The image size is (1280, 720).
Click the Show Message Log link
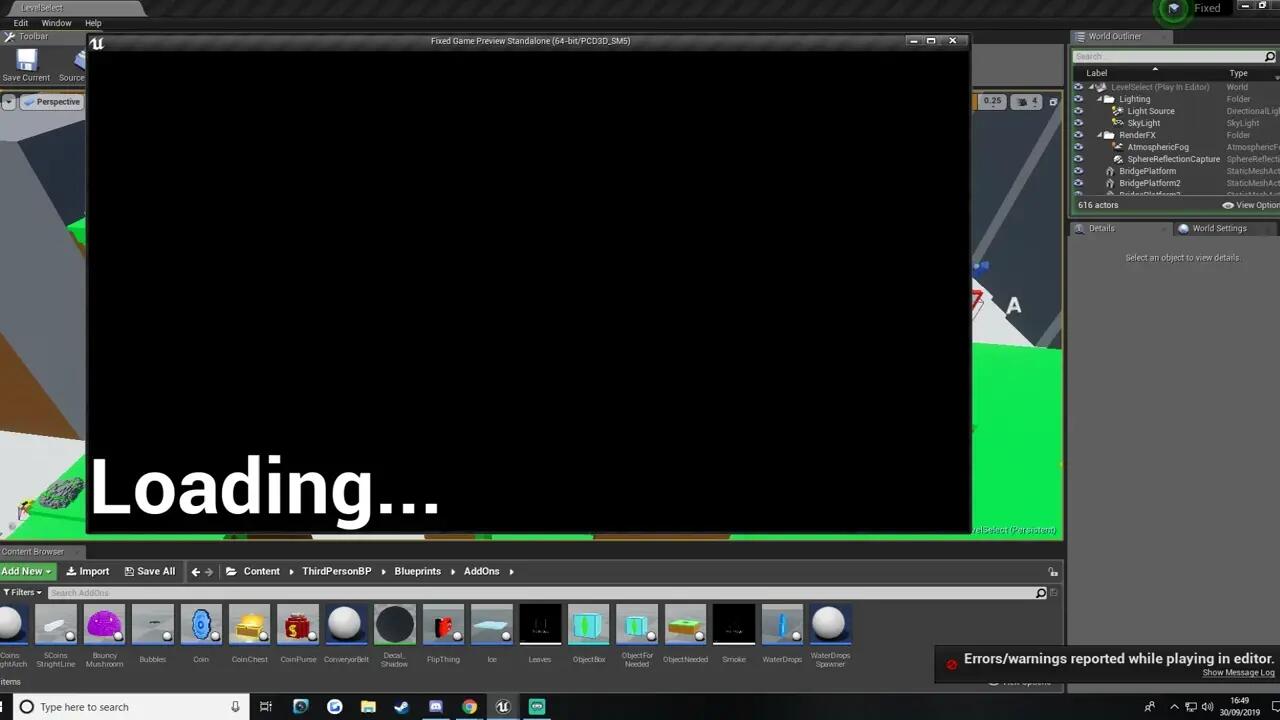pyautogui.click(x=1238, y=673)
